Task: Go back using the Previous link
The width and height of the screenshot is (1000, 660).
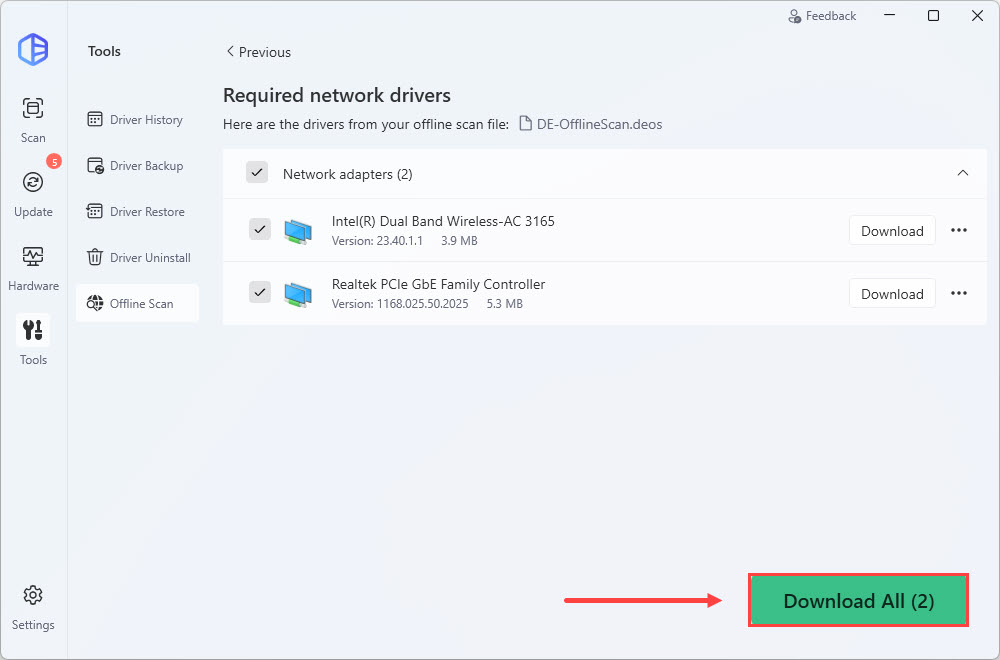Action: tap(258, 52)
